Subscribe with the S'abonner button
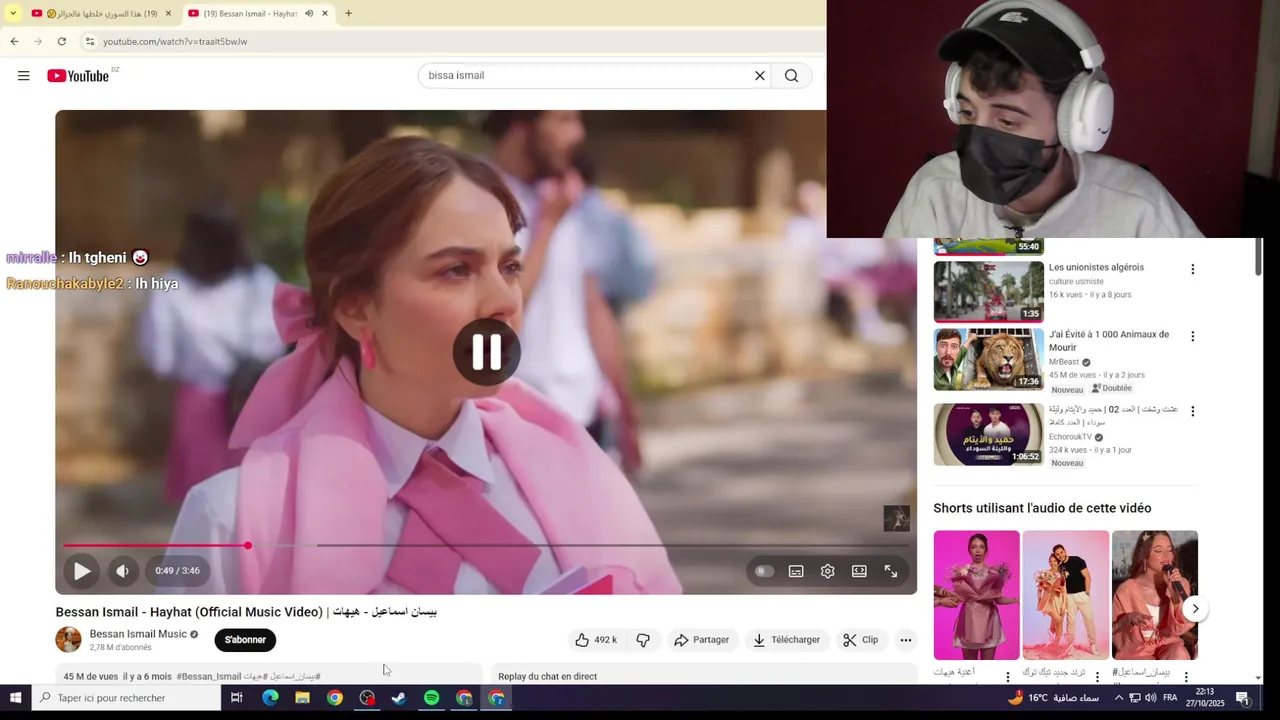 (245, 640)
